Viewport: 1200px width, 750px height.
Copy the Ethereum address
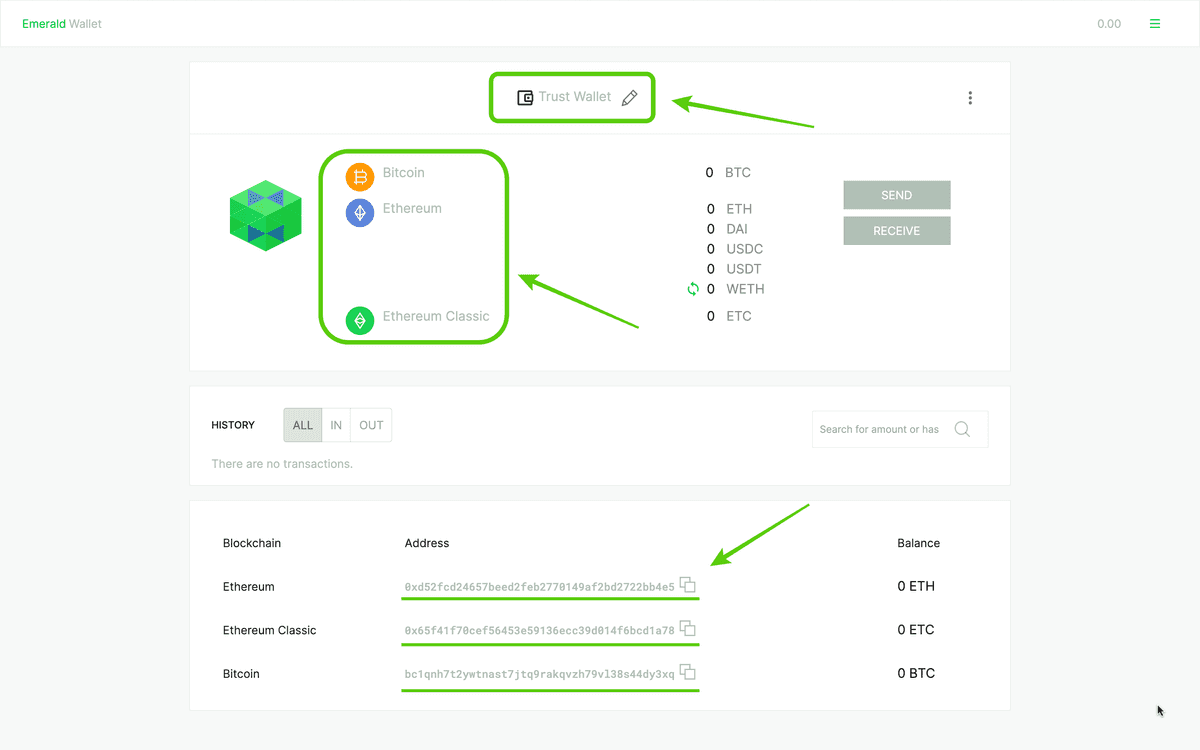tap(688, 585)
